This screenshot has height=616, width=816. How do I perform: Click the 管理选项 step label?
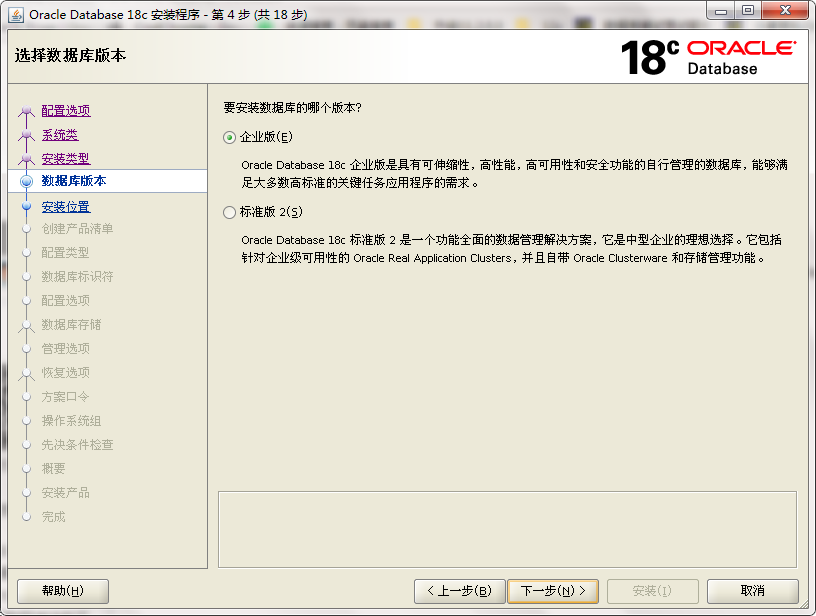pos(66,349)
